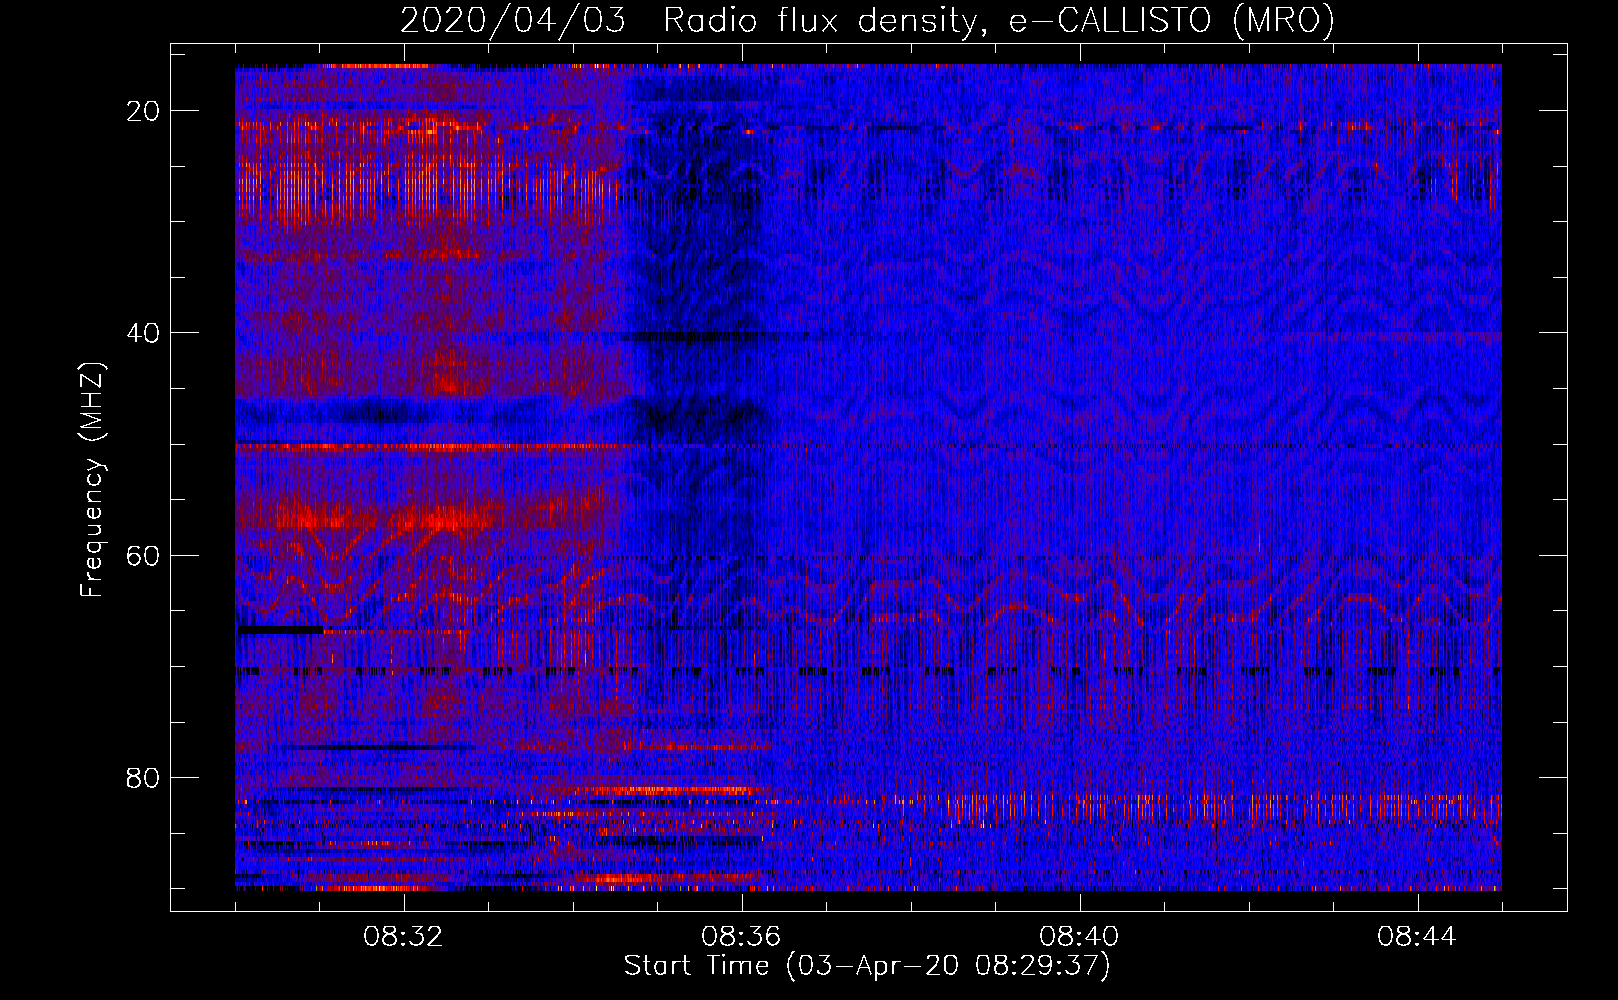This screenshot has height=1000, width=1618.
Task: Click the 20 MHz frequency tick label
Action: pyautogui.click(x=144, y=111)
